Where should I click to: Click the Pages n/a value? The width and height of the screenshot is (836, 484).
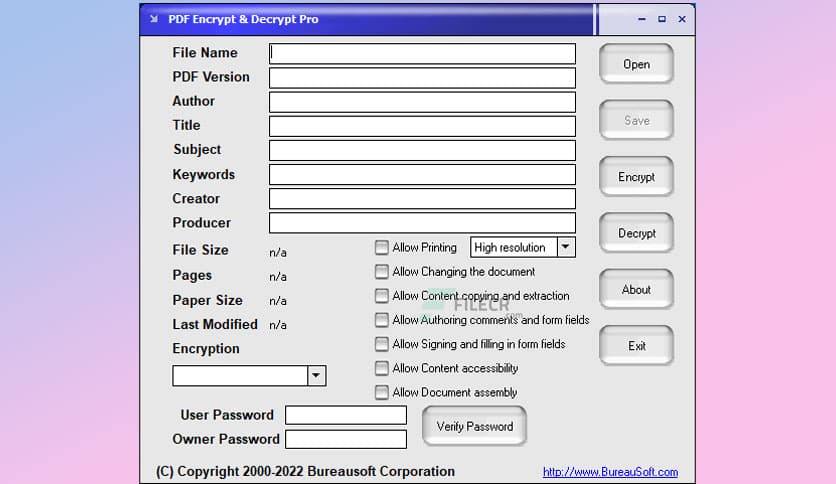coord(278,277)
